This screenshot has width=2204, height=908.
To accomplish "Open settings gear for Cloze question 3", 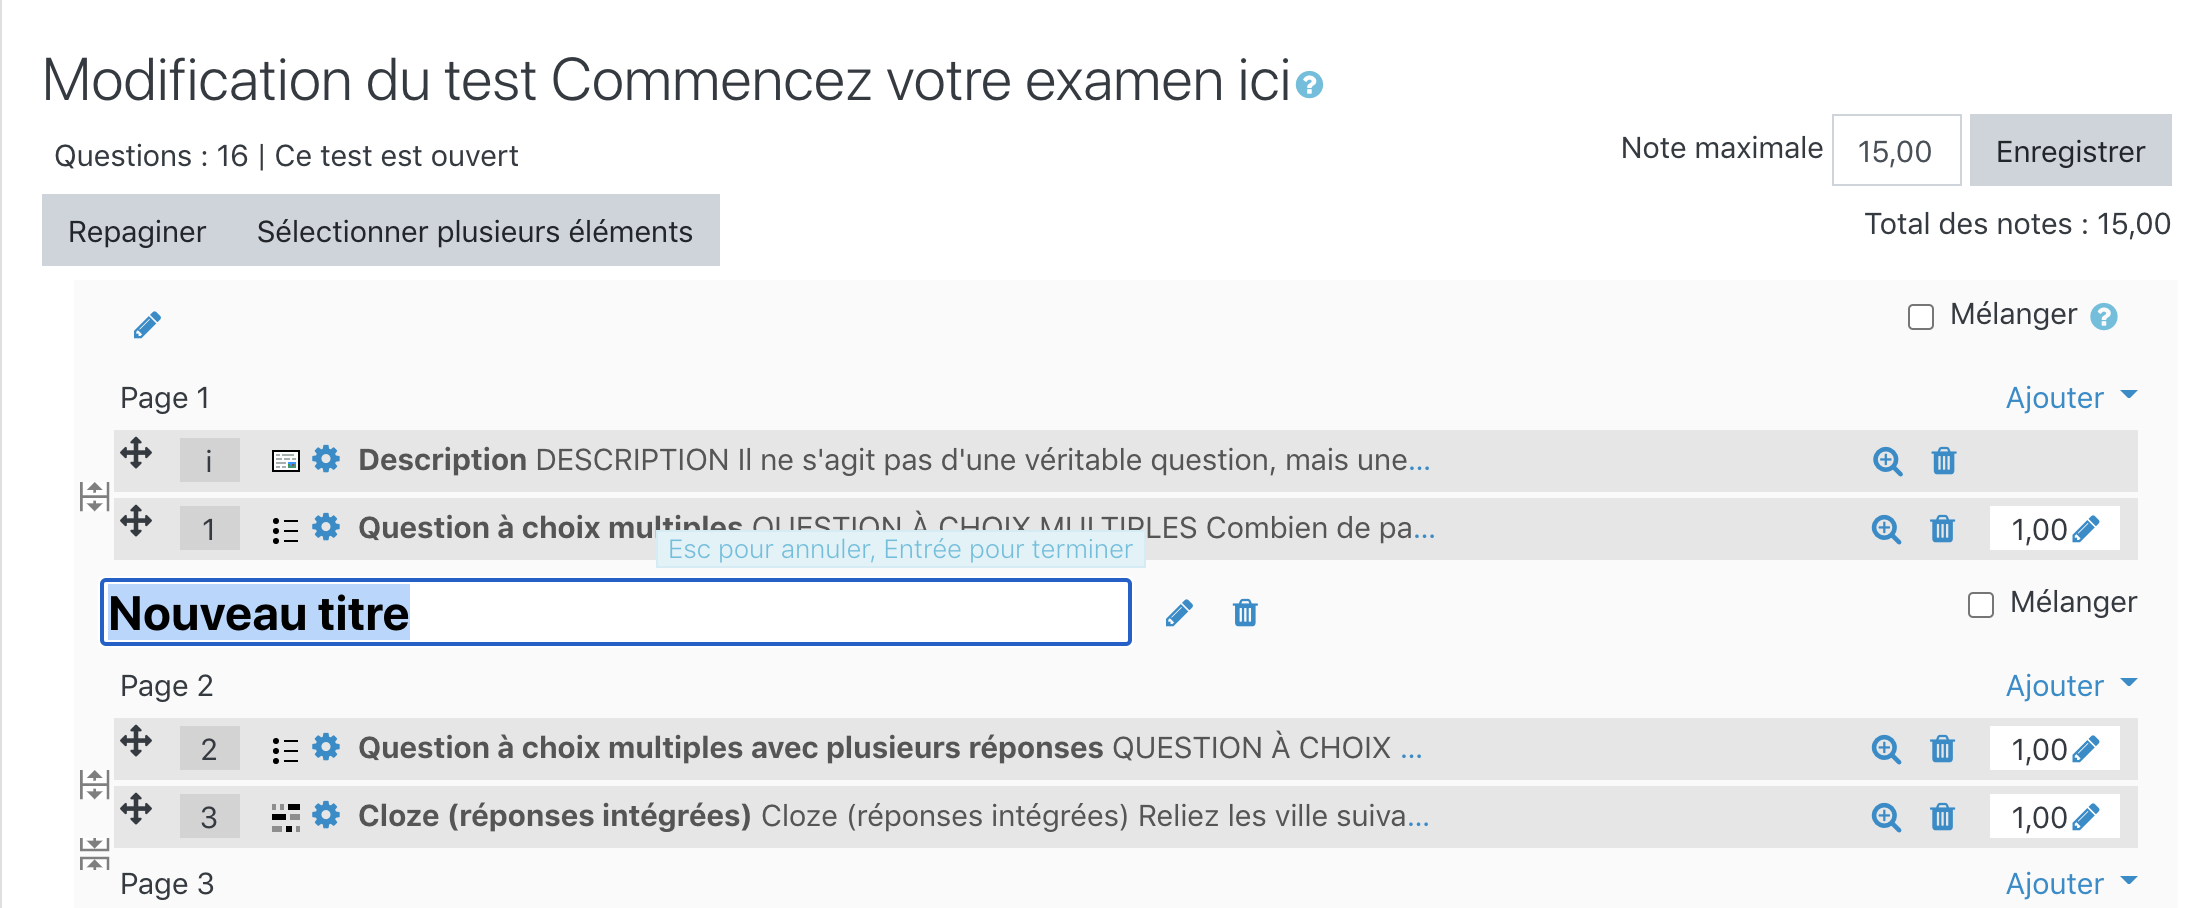I will tap(326, 815).
